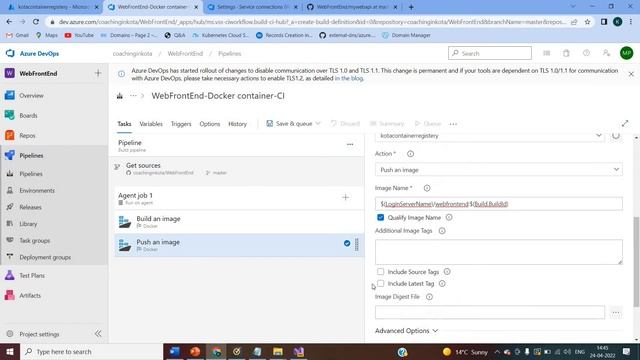This screenshot has height=360, width=640.
Task: Dismiss the TLS notification banner
Action: click(631, 74)
